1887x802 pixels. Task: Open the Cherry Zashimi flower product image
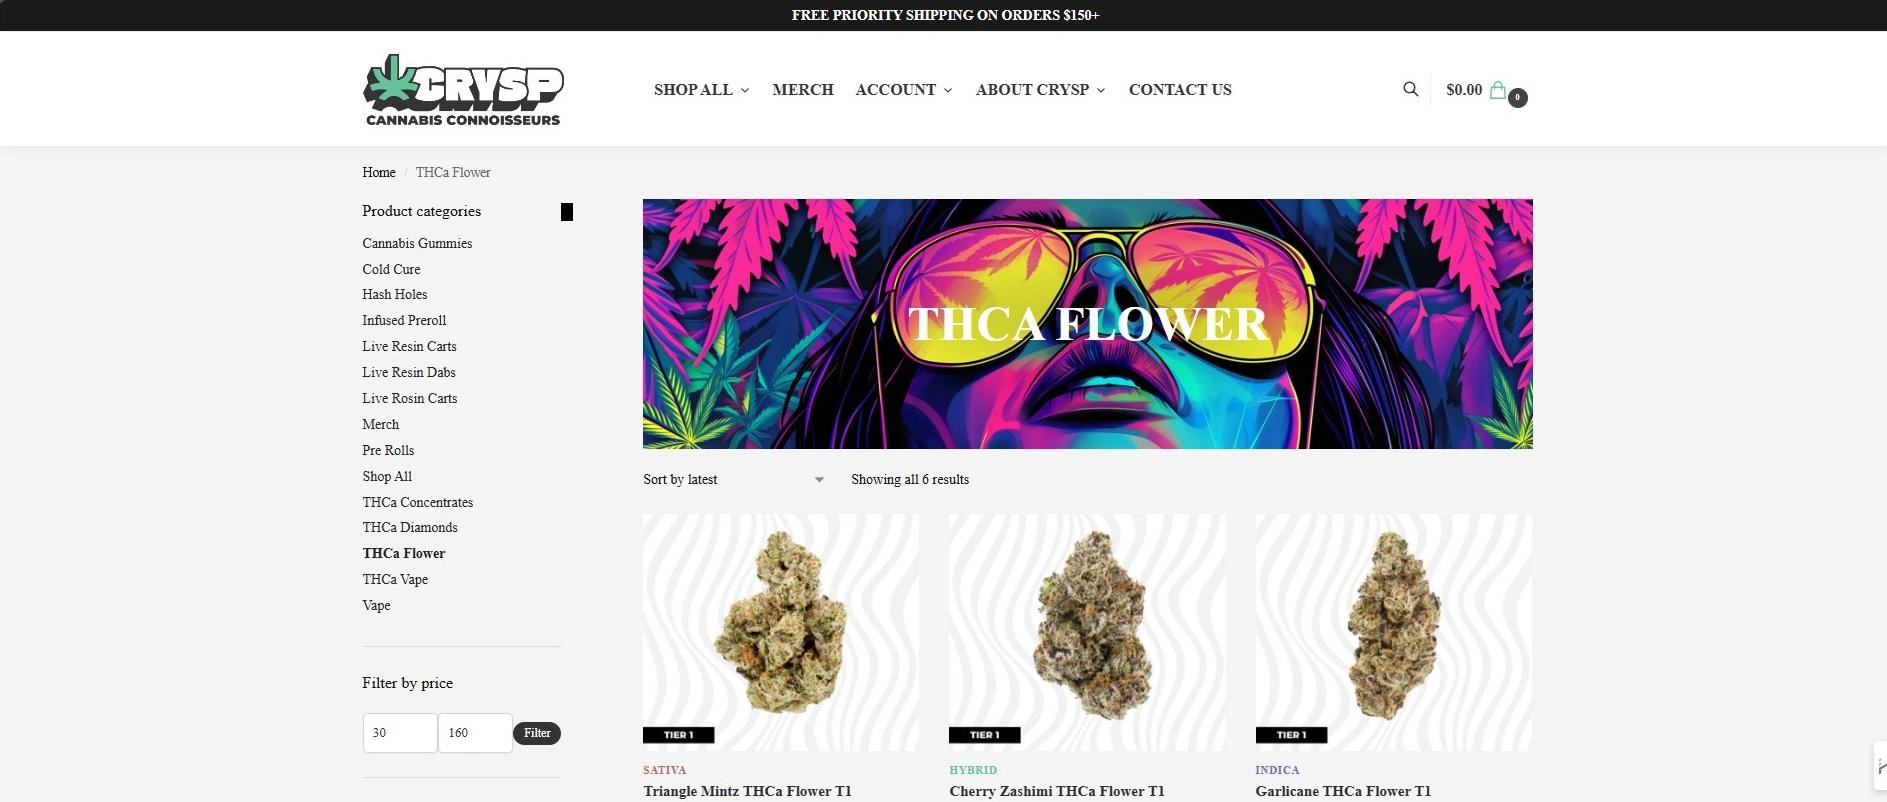pyautogui.click(x=1087, y=632)
